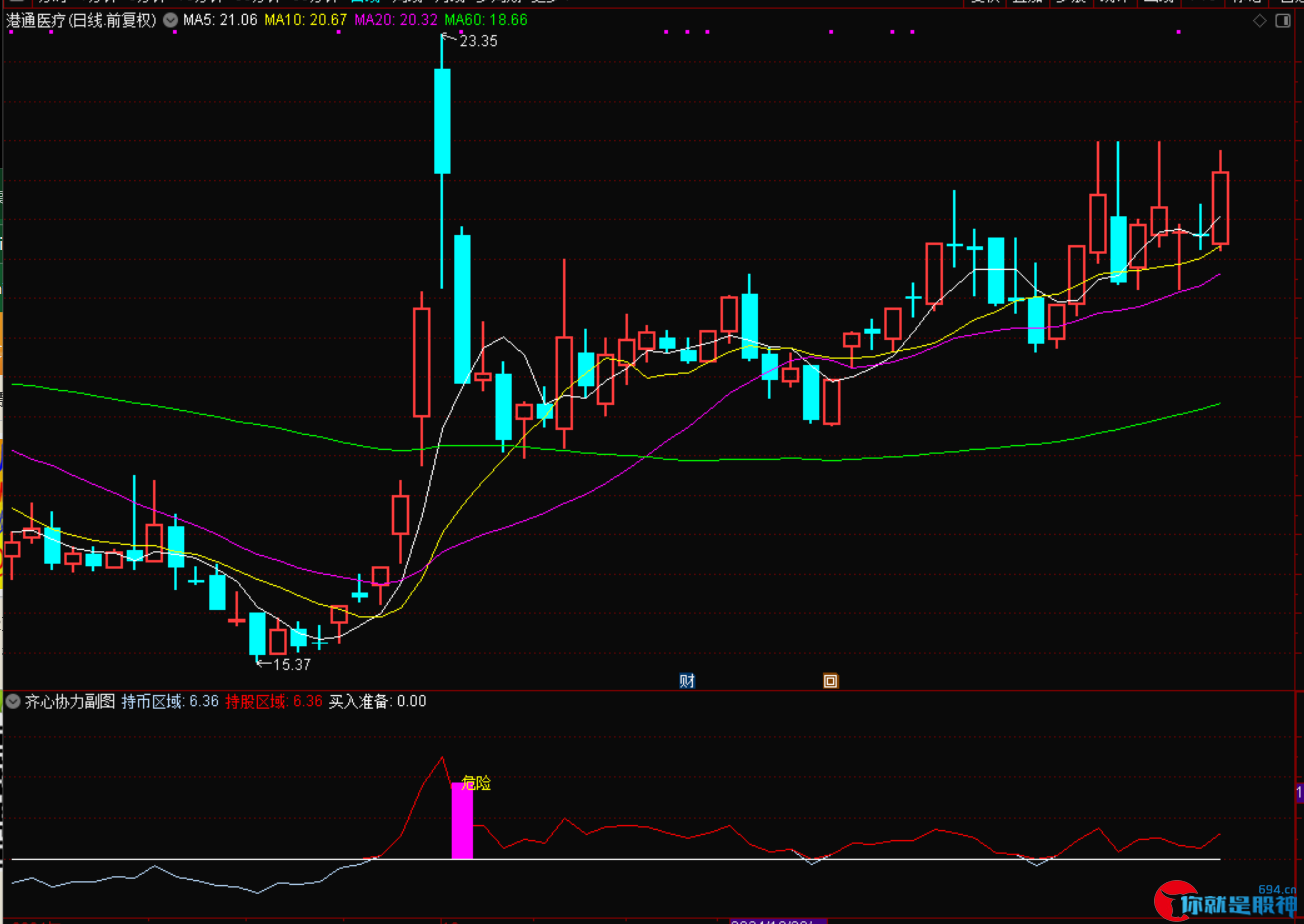The width and height of the screenshot is (1304, 924).
Task: Click the 回 marker icon below the chart
Action: pyautogui.click(x=830, y=681)
